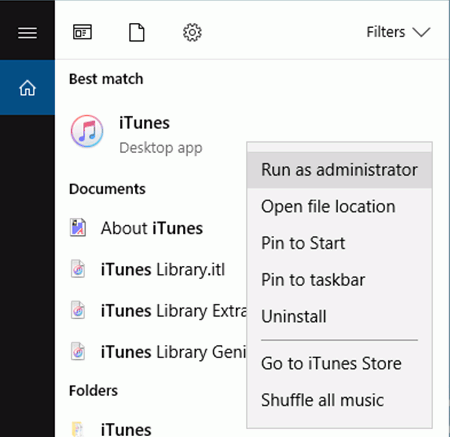450x437 pixels.
Task: Click the Folders section header
Action: click(93, 391)
